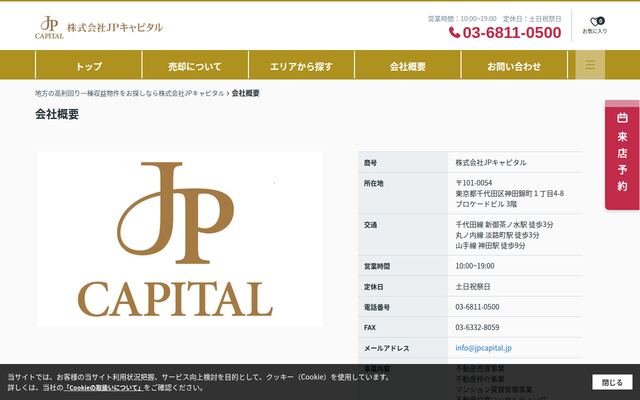Click the 丸ノ内線 淡路町駅 徒歩3分 line
Screen dimensions: 640x400
[x=497, y=235]
